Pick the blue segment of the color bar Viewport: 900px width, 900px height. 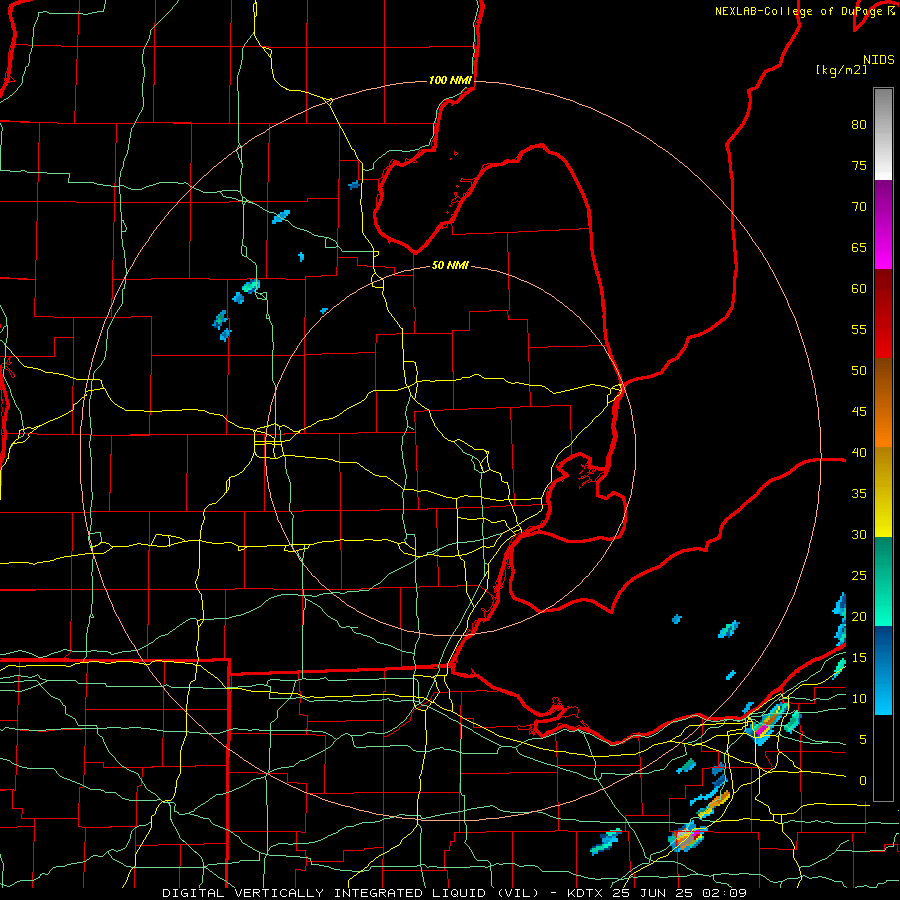883,670
